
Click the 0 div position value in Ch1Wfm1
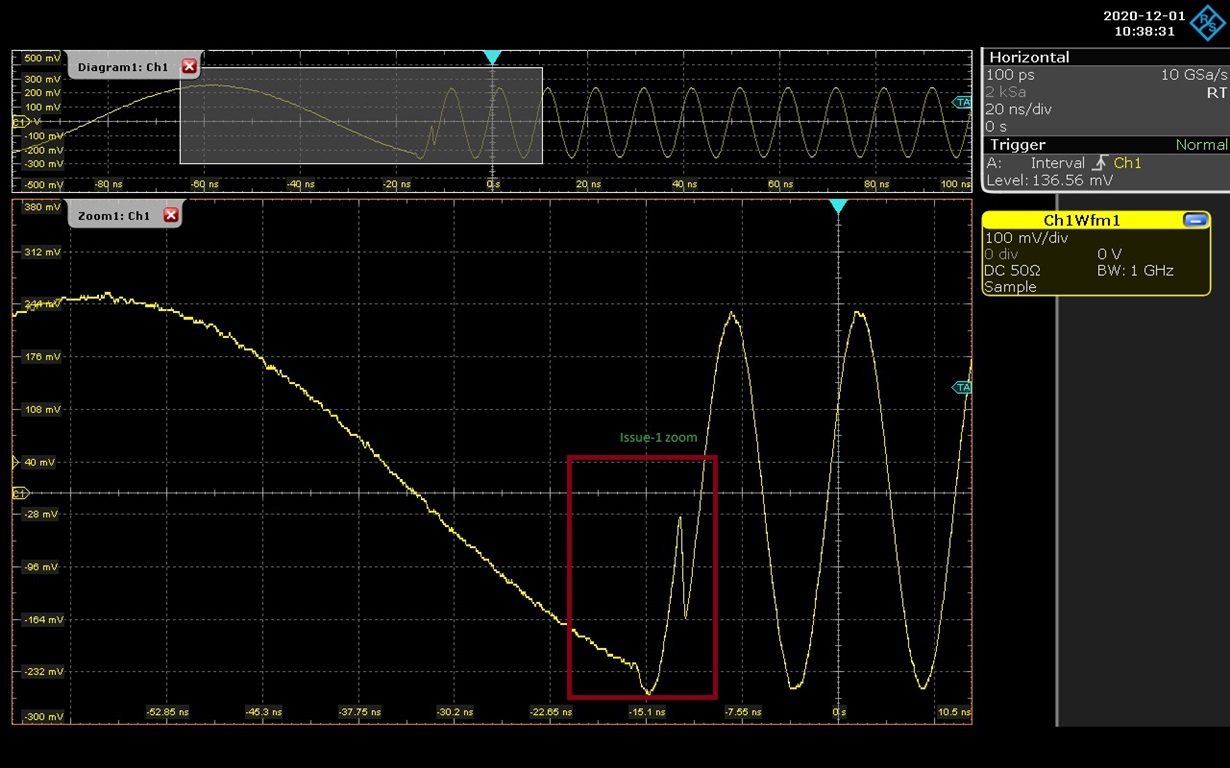(x=1002, y=254)
